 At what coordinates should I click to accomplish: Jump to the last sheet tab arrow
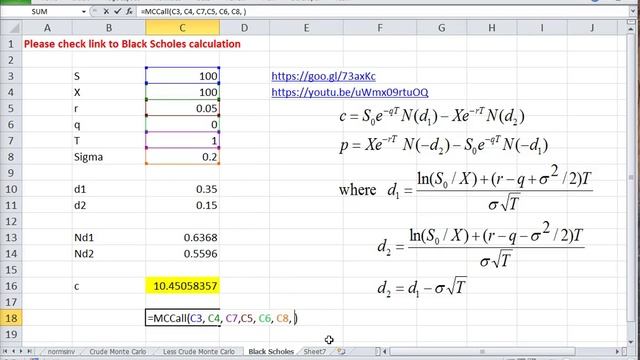pyautogui.click(x=29, y=351)
